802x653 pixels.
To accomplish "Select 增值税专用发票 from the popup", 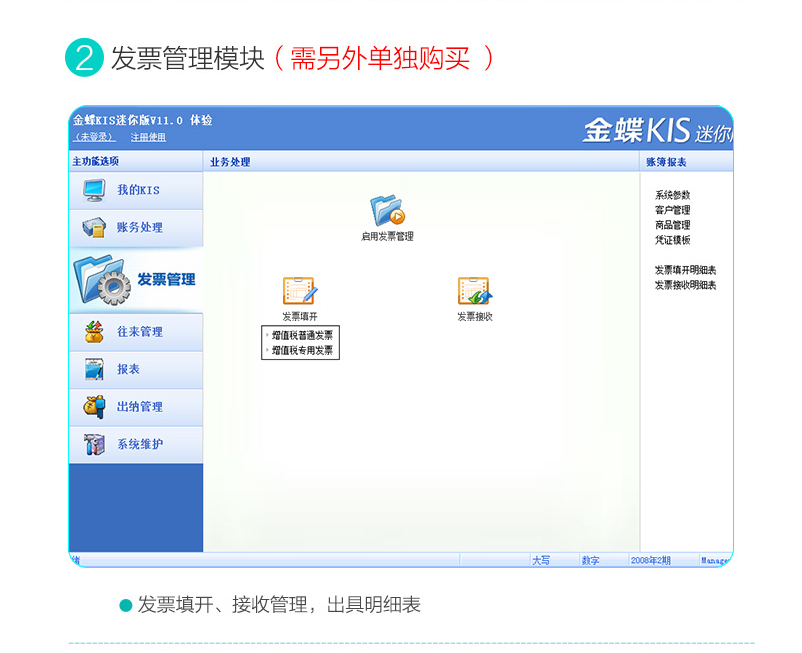I will coord(302,350).
